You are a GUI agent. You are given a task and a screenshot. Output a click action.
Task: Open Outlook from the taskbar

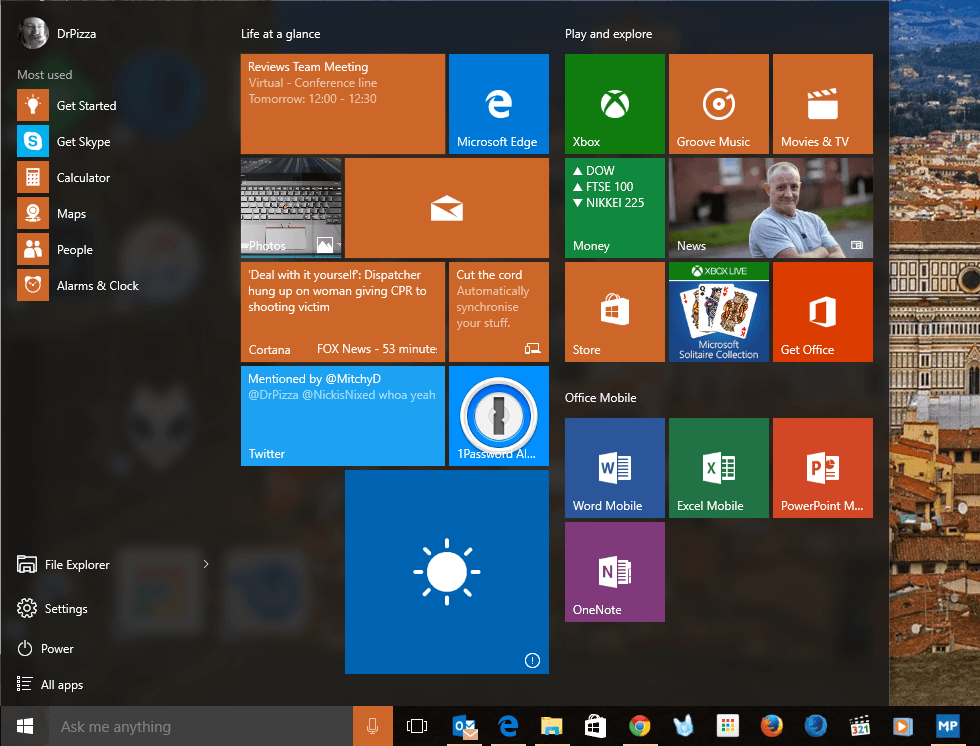[x=465, y=726]
